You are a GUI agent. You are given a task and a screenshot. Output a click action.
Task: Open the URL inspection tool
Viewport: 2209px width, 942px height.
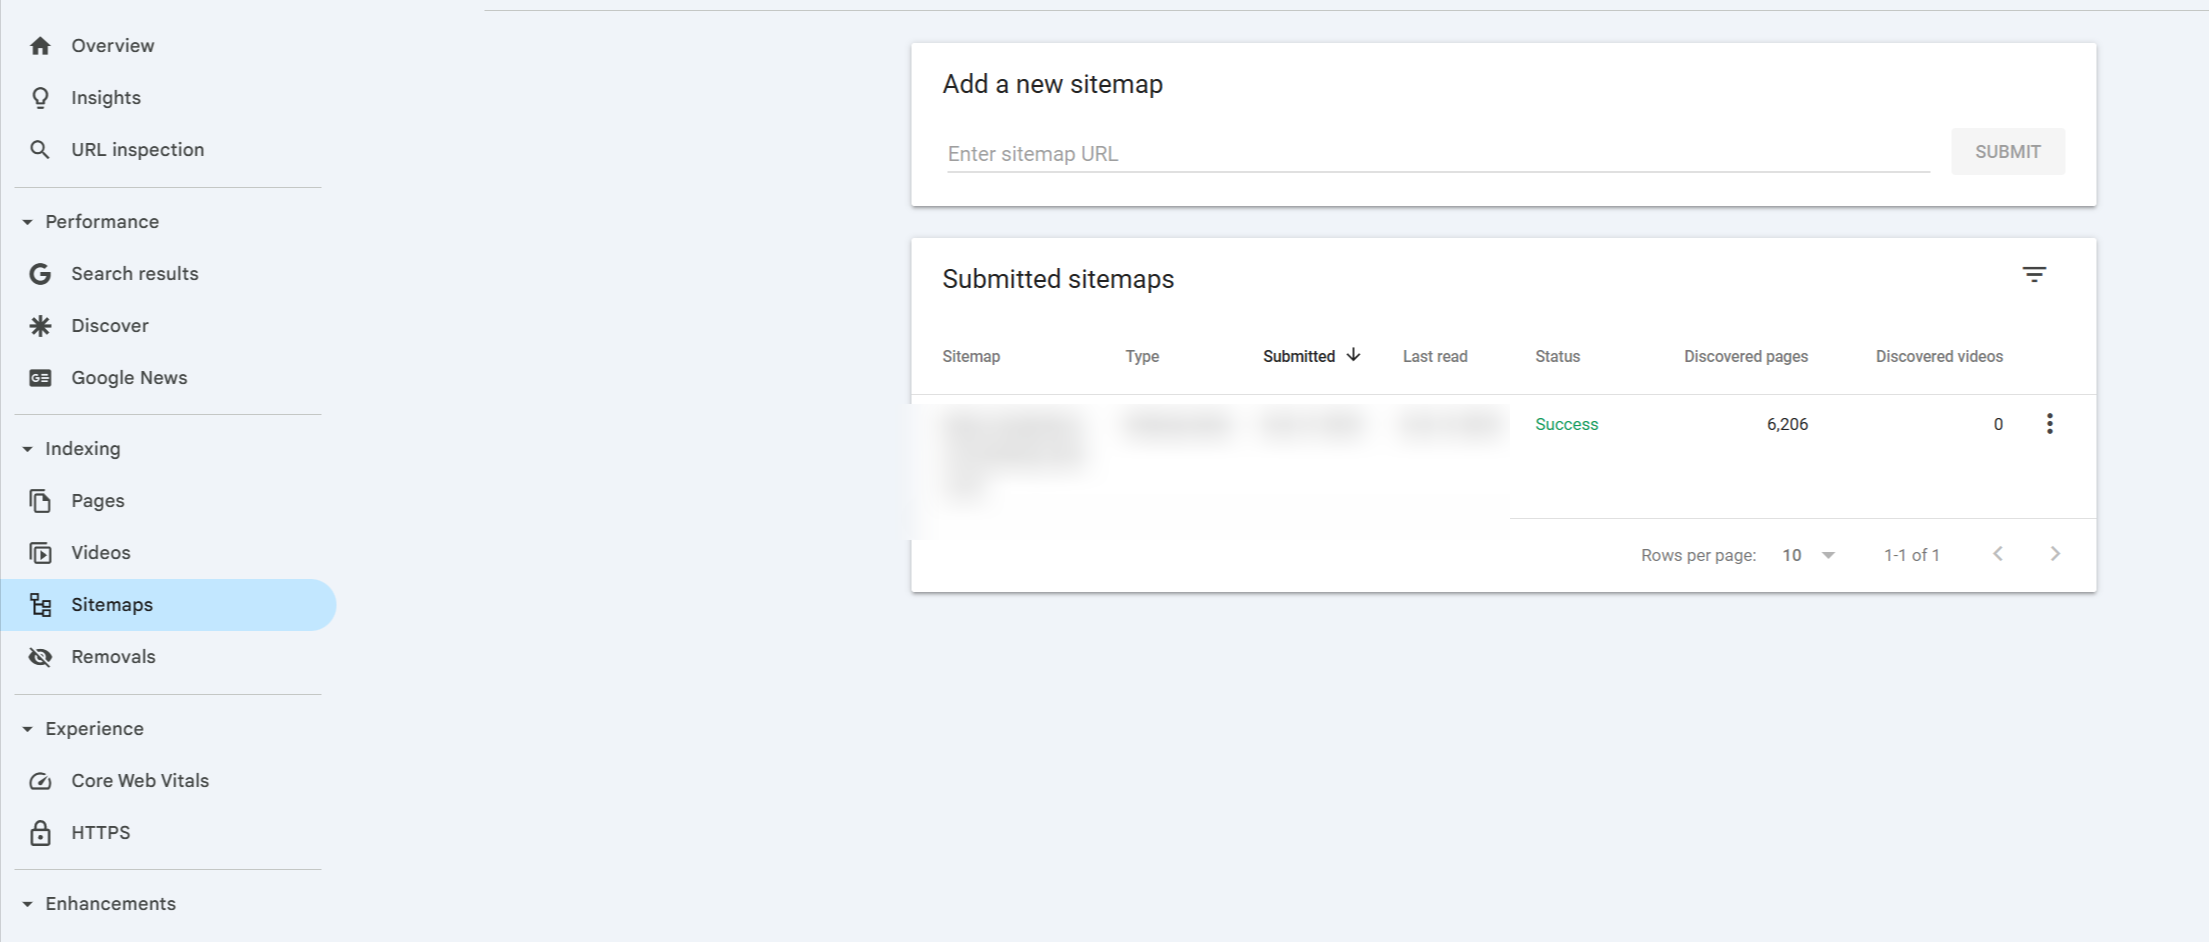point(40,149)
